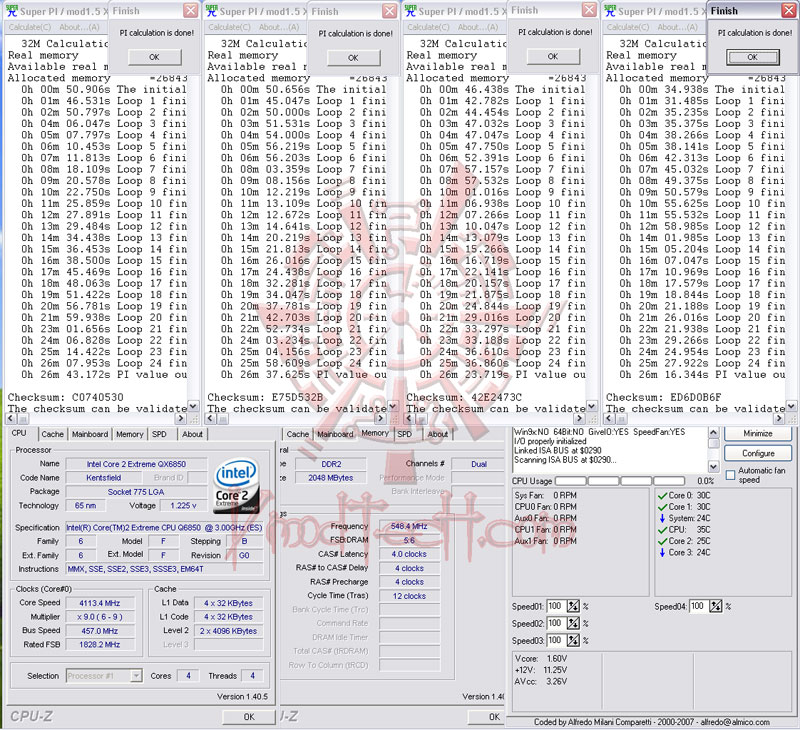The height and width of the screenshot is (730, 800).
Task: Click scroll-left arrow in first Super PI window
Action: click(x=11, y=419)
